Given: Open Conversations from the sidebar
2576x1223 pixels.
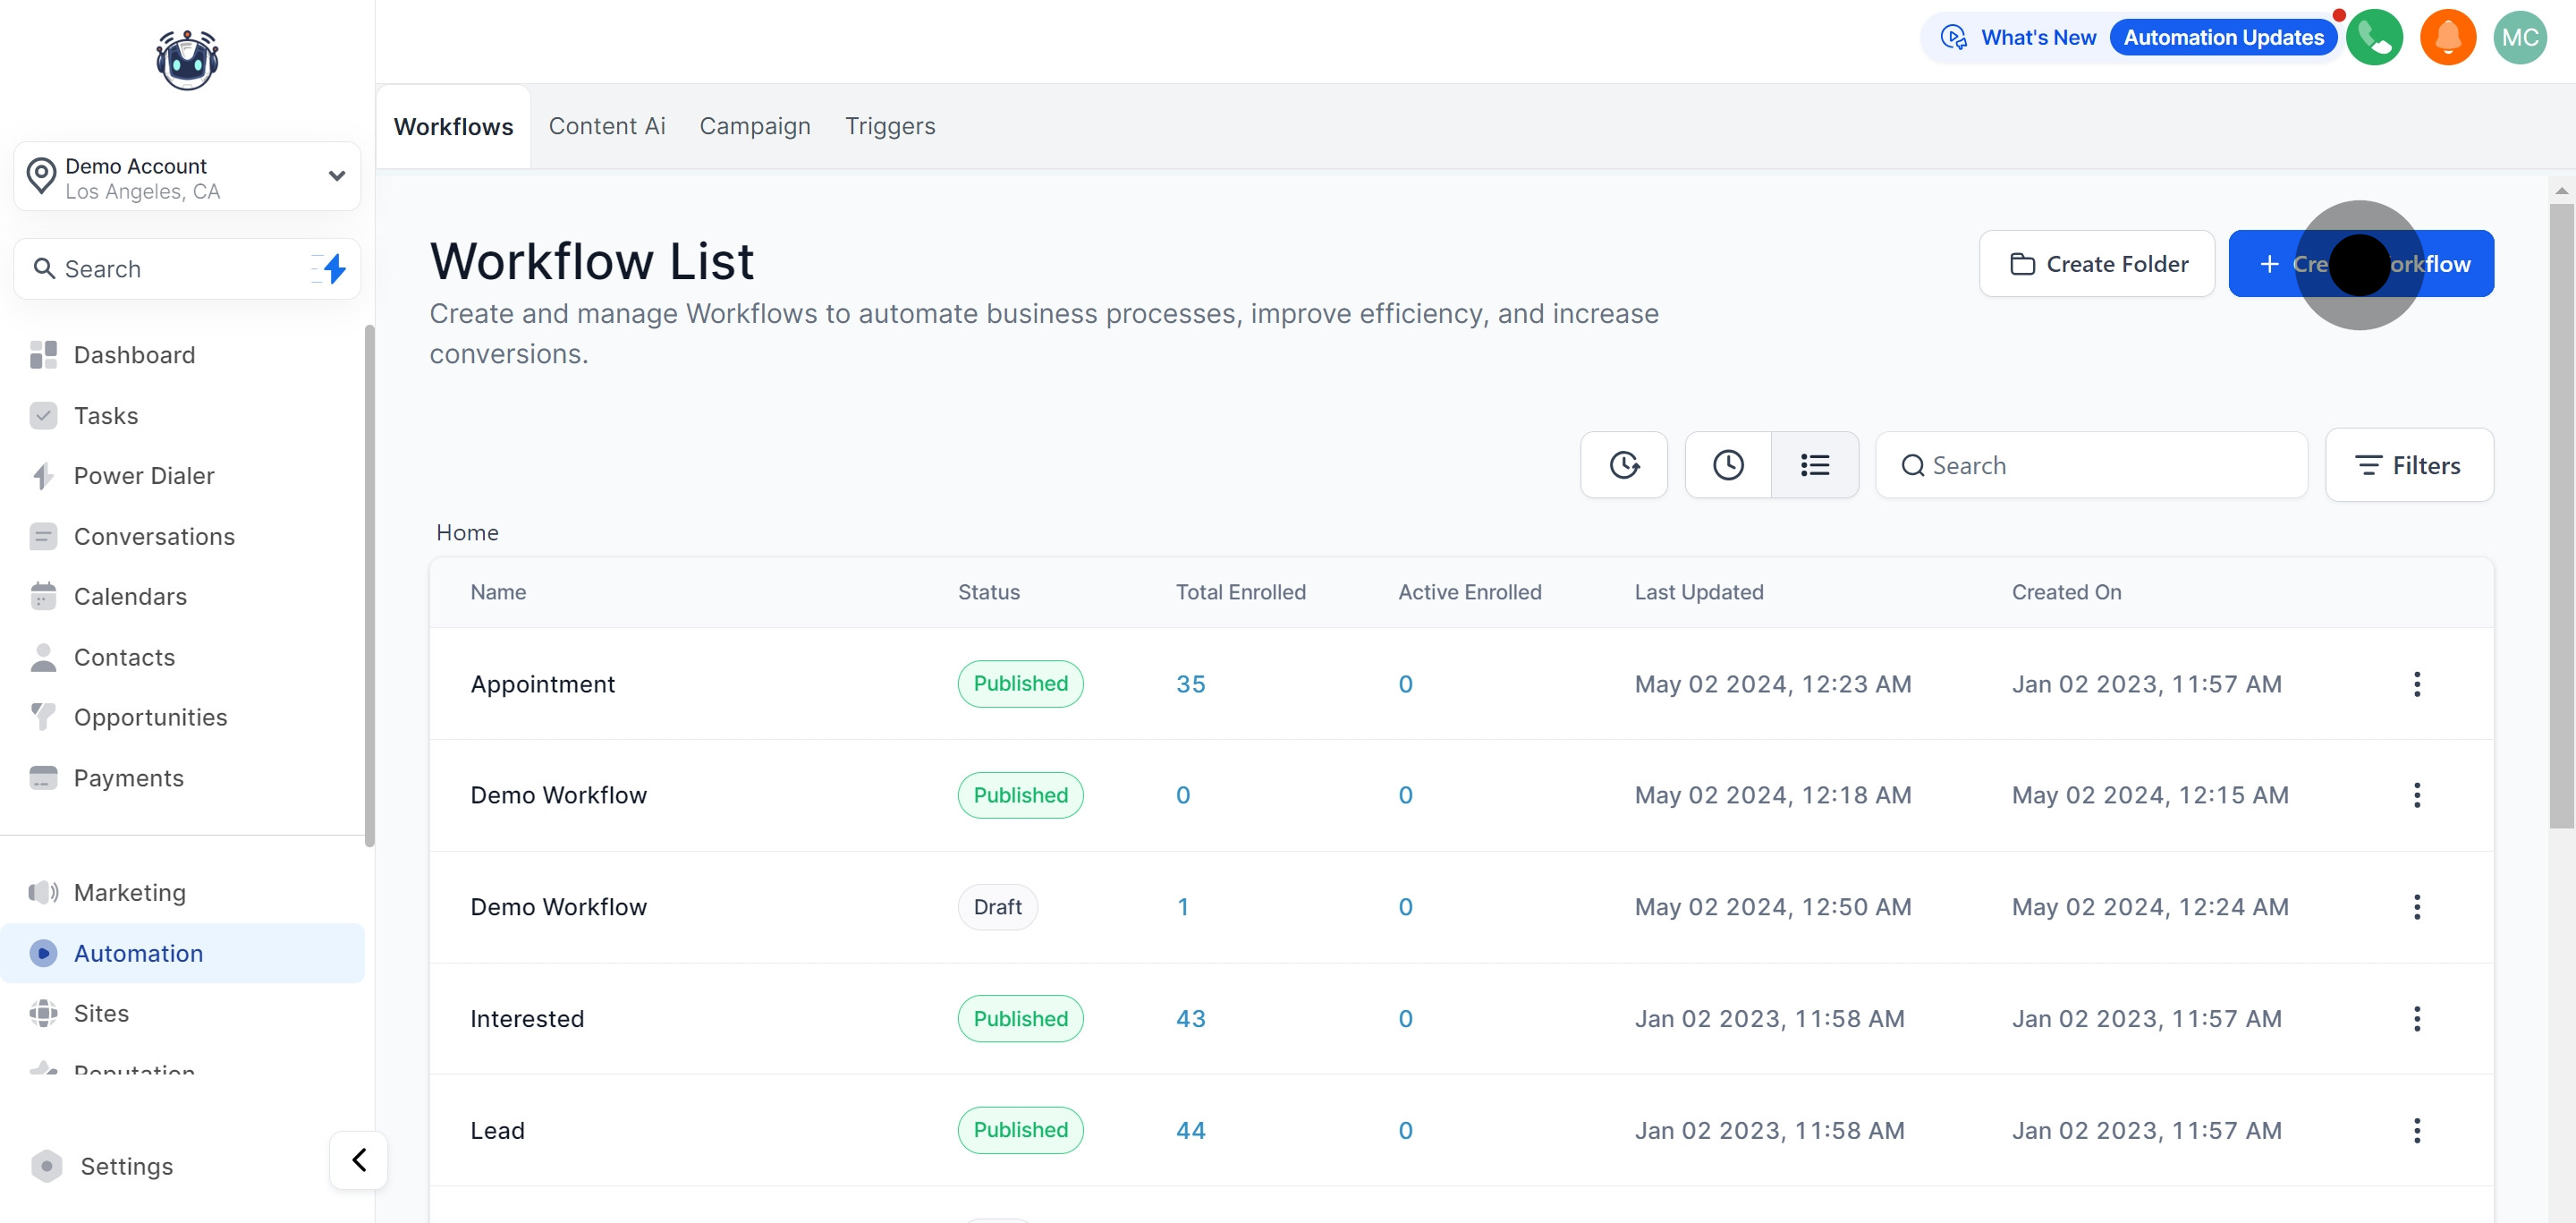Looking at the screenshot, I should coord(155,536).
